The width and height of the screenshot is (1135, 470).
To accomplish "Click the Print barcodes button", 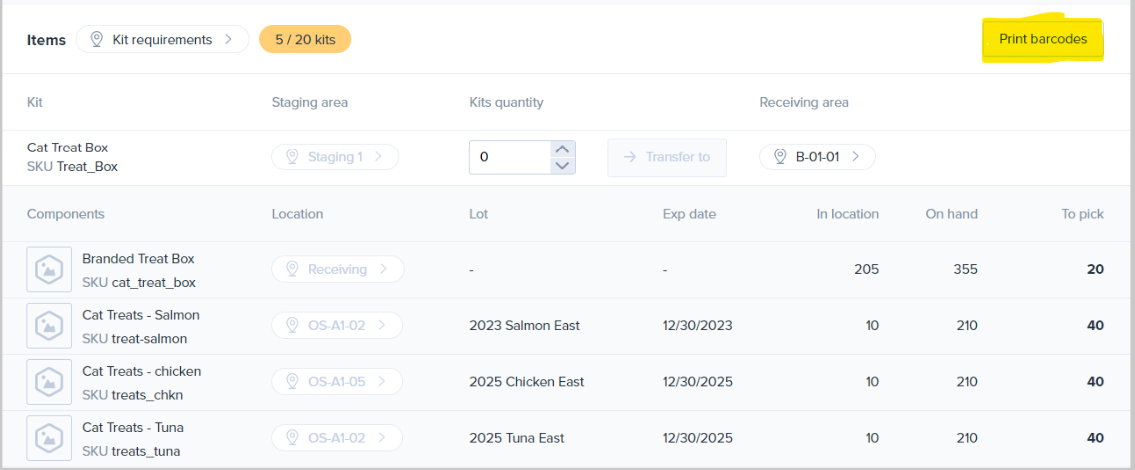I will 1043,40.
